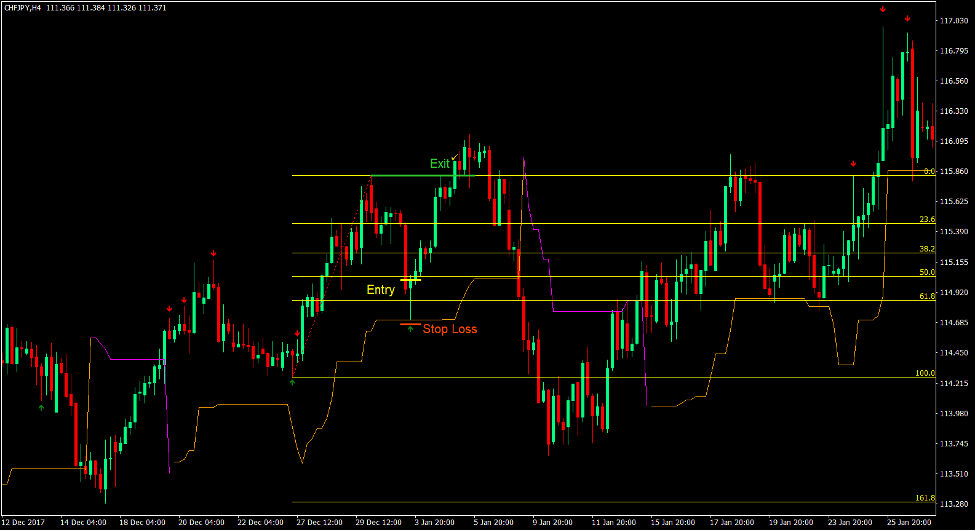Click the topmost red down arrow at upper right
The width and height of the screenshot is (977, 531).
[x=883, y=9]
